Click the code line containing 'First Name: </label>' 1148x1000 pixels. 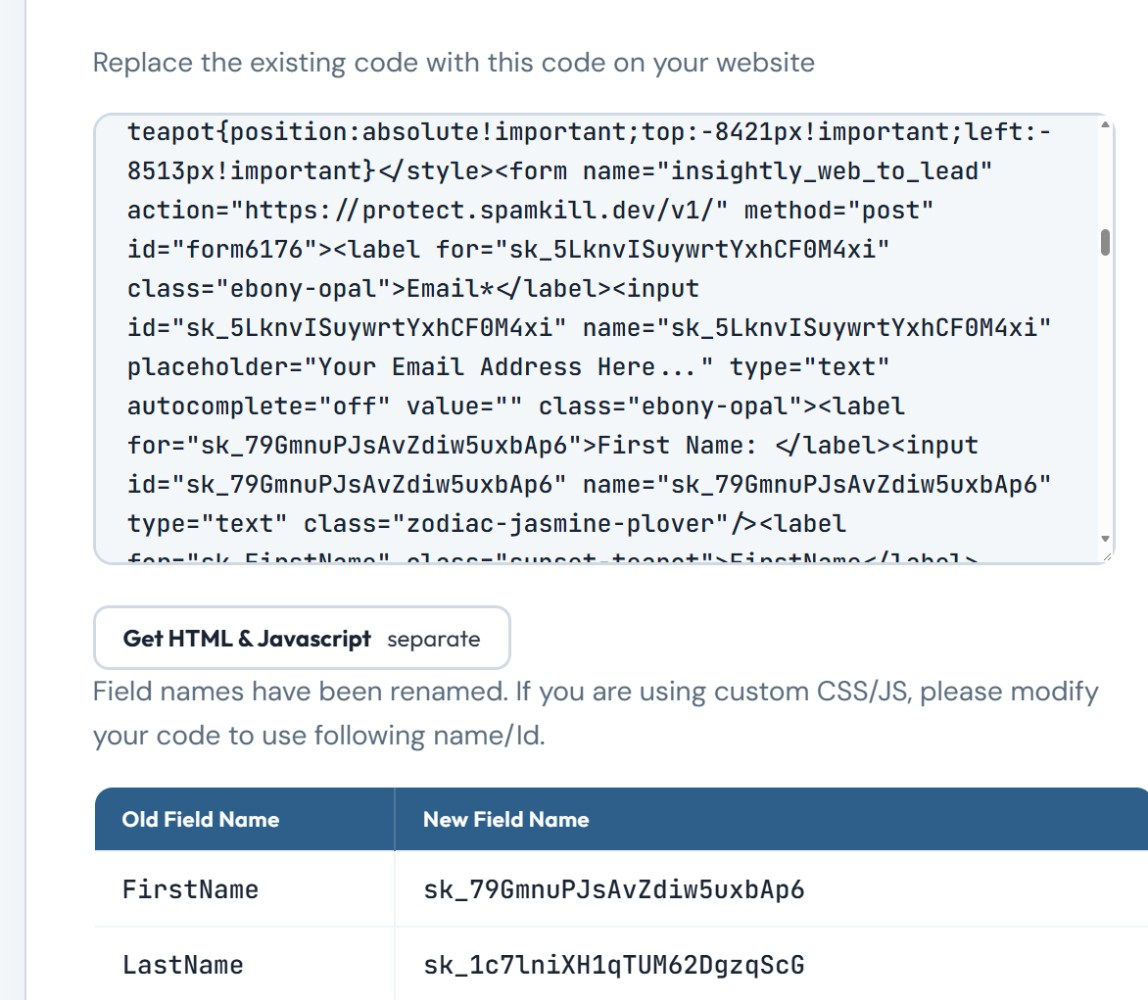[x=552, y=445]
